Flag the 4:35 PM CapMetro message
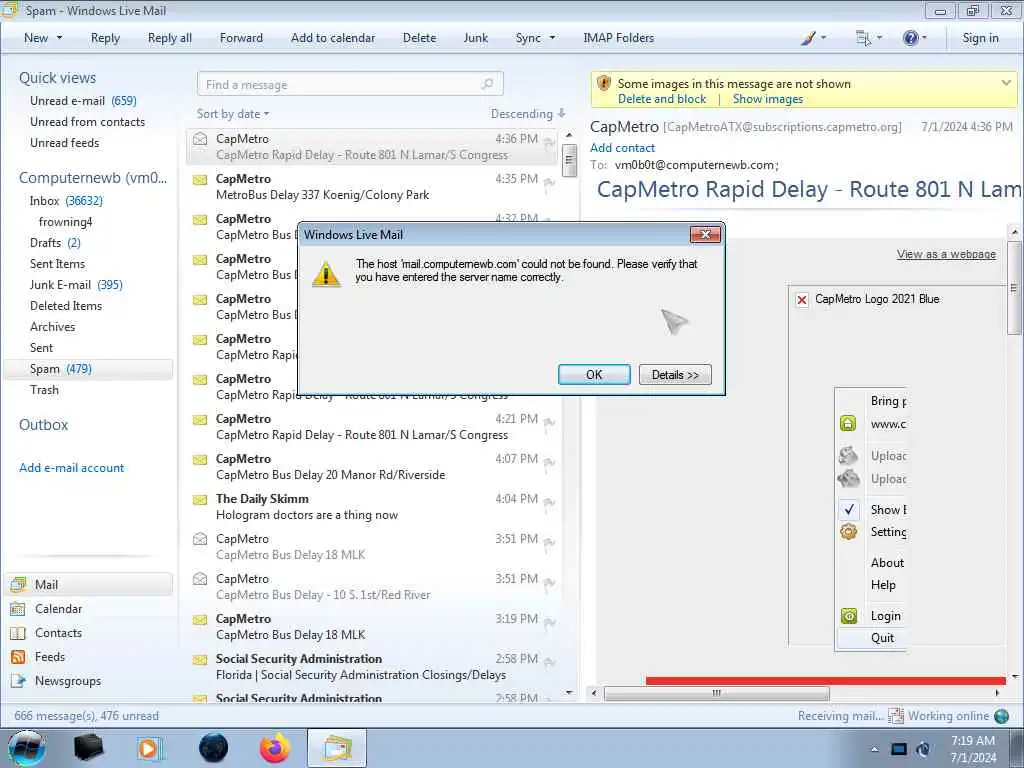This screenshot has width=1024, height=768. pyautogui.click(x=550, y=182)
